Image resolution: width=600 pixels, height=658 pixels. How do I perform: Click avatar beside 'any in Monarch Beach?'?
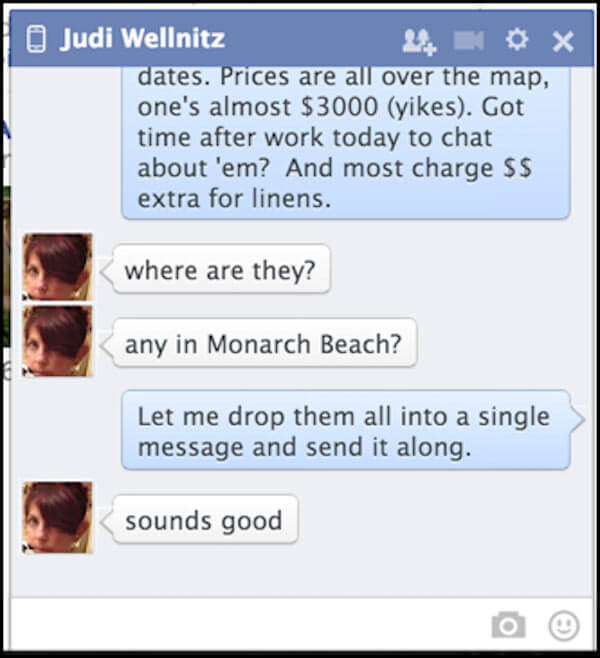(57, 341)
